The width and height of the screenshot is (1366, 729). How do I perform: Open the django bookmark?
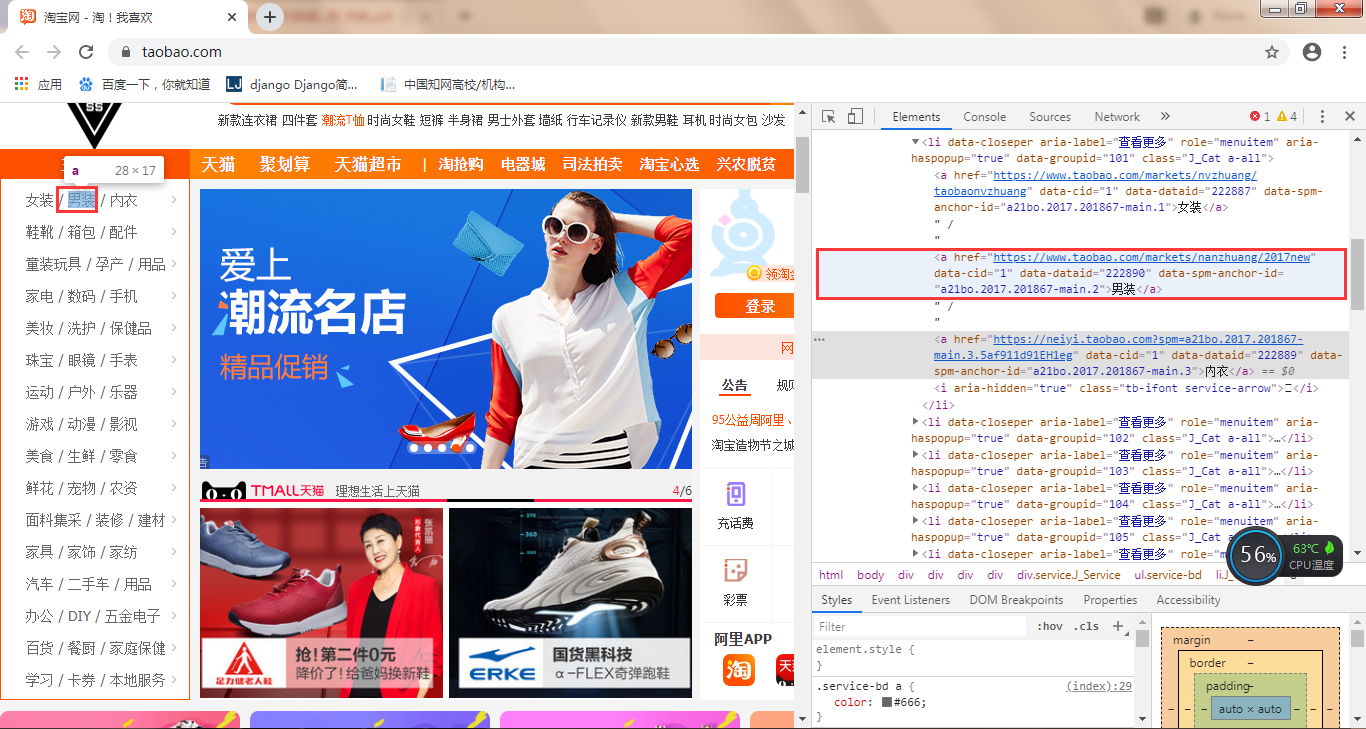(x=292, y=85)
